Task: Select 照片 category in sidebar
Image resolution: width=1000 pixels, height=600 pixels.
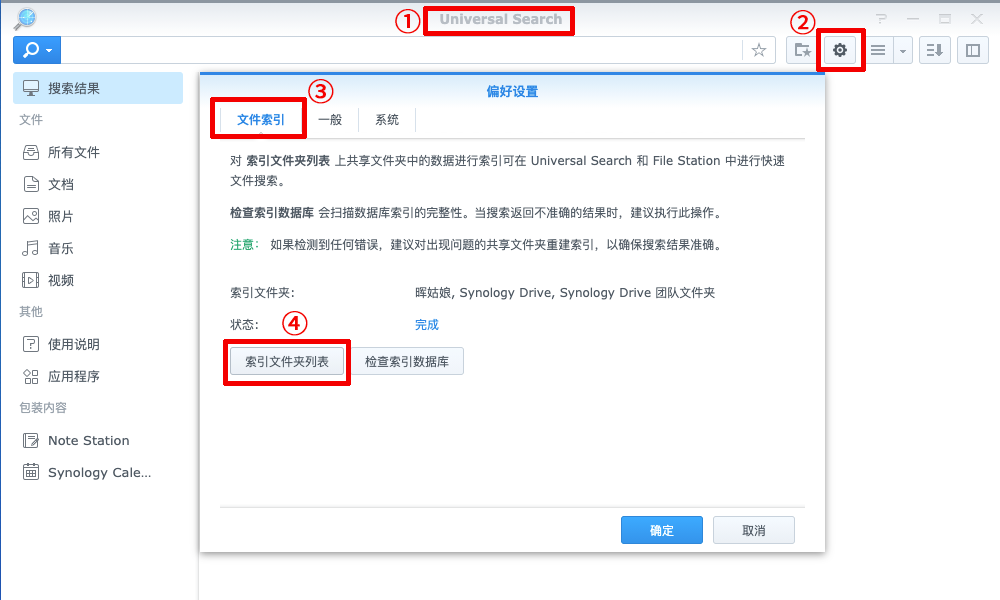Action: 98,216
